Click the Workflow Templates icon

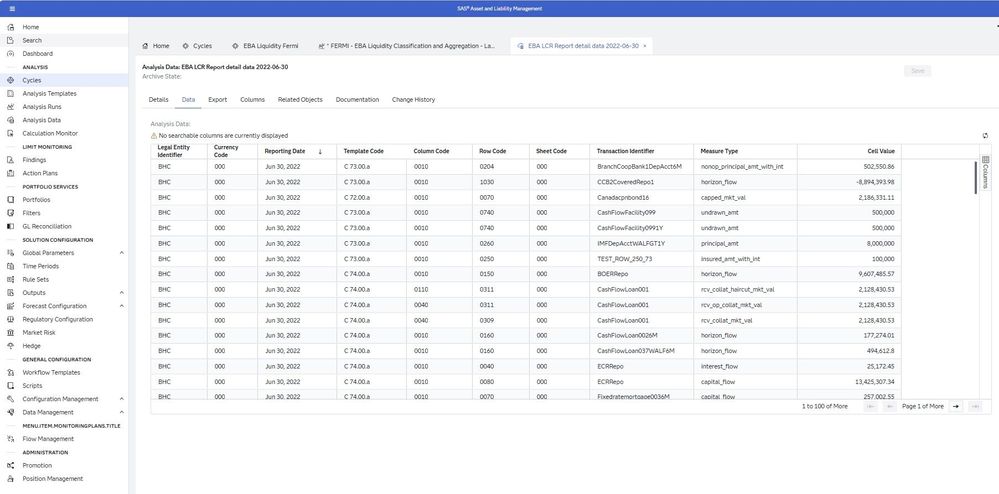click(10, 372)
